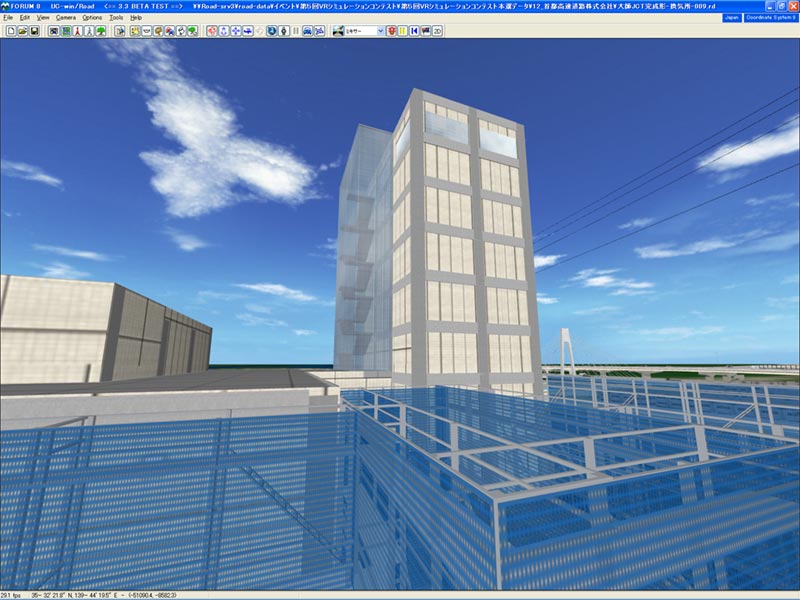Click the blue vehicle path icon

pyautogui.click(x=319, y=31)
